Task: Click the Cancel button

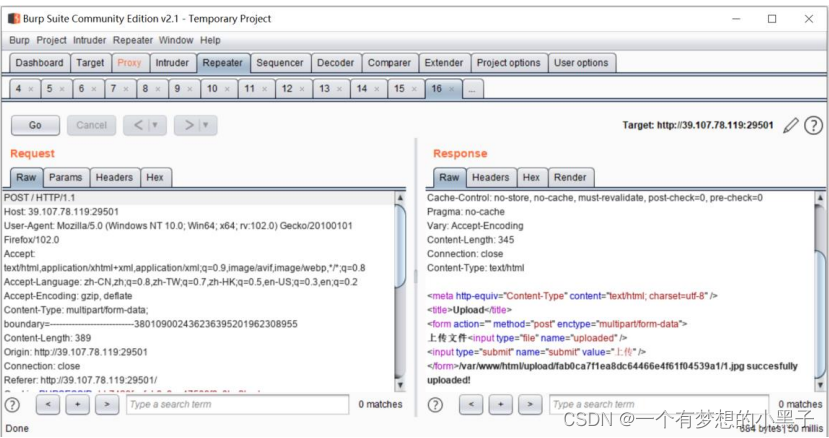Action: point(91,125)
